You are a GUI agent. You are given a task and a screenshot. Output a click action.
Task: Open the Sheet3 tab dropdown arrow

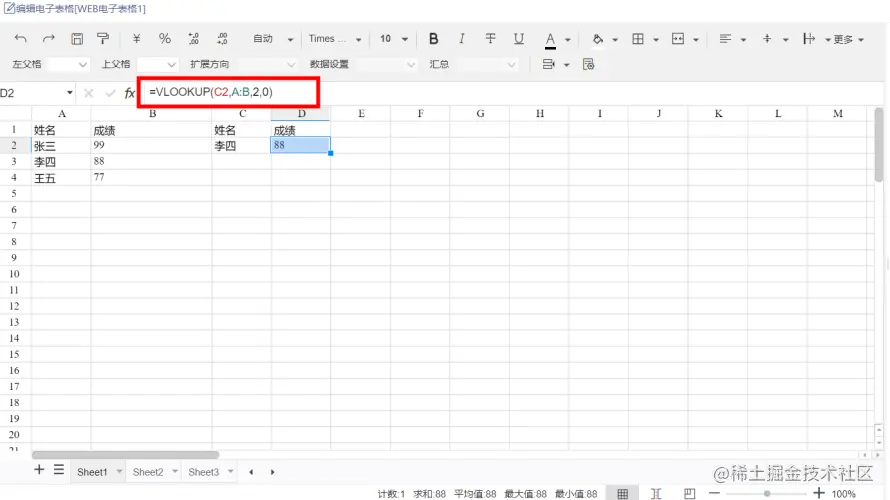pyautogui.click(x=230, y=472)
